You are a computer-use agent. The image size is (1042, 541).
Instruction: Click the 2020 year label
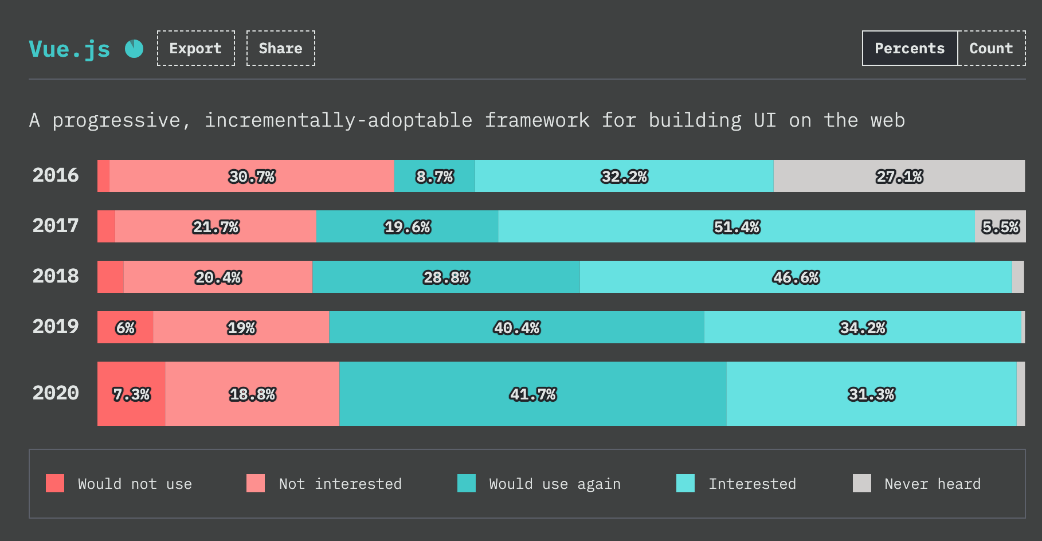tap(55, 394)
